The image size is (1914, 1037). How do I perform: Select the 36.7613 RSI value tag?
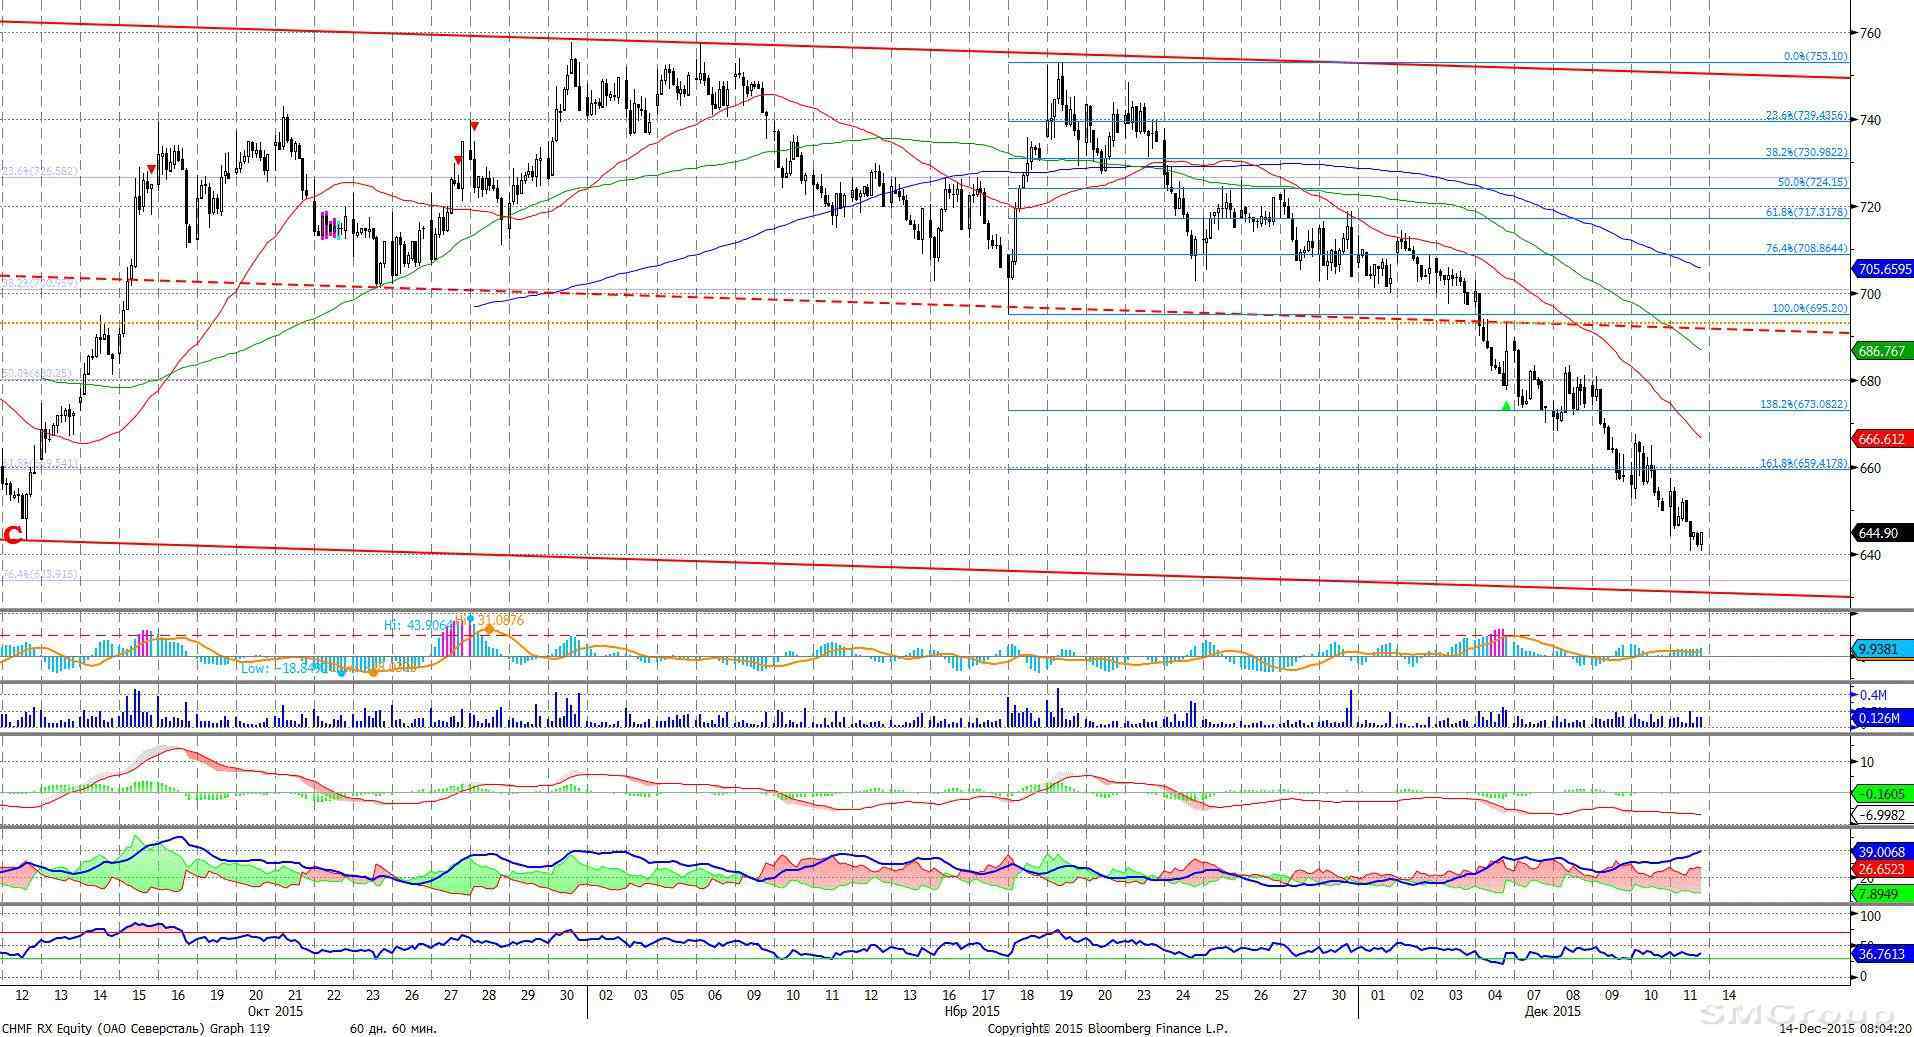click(x=1882, y=954)
